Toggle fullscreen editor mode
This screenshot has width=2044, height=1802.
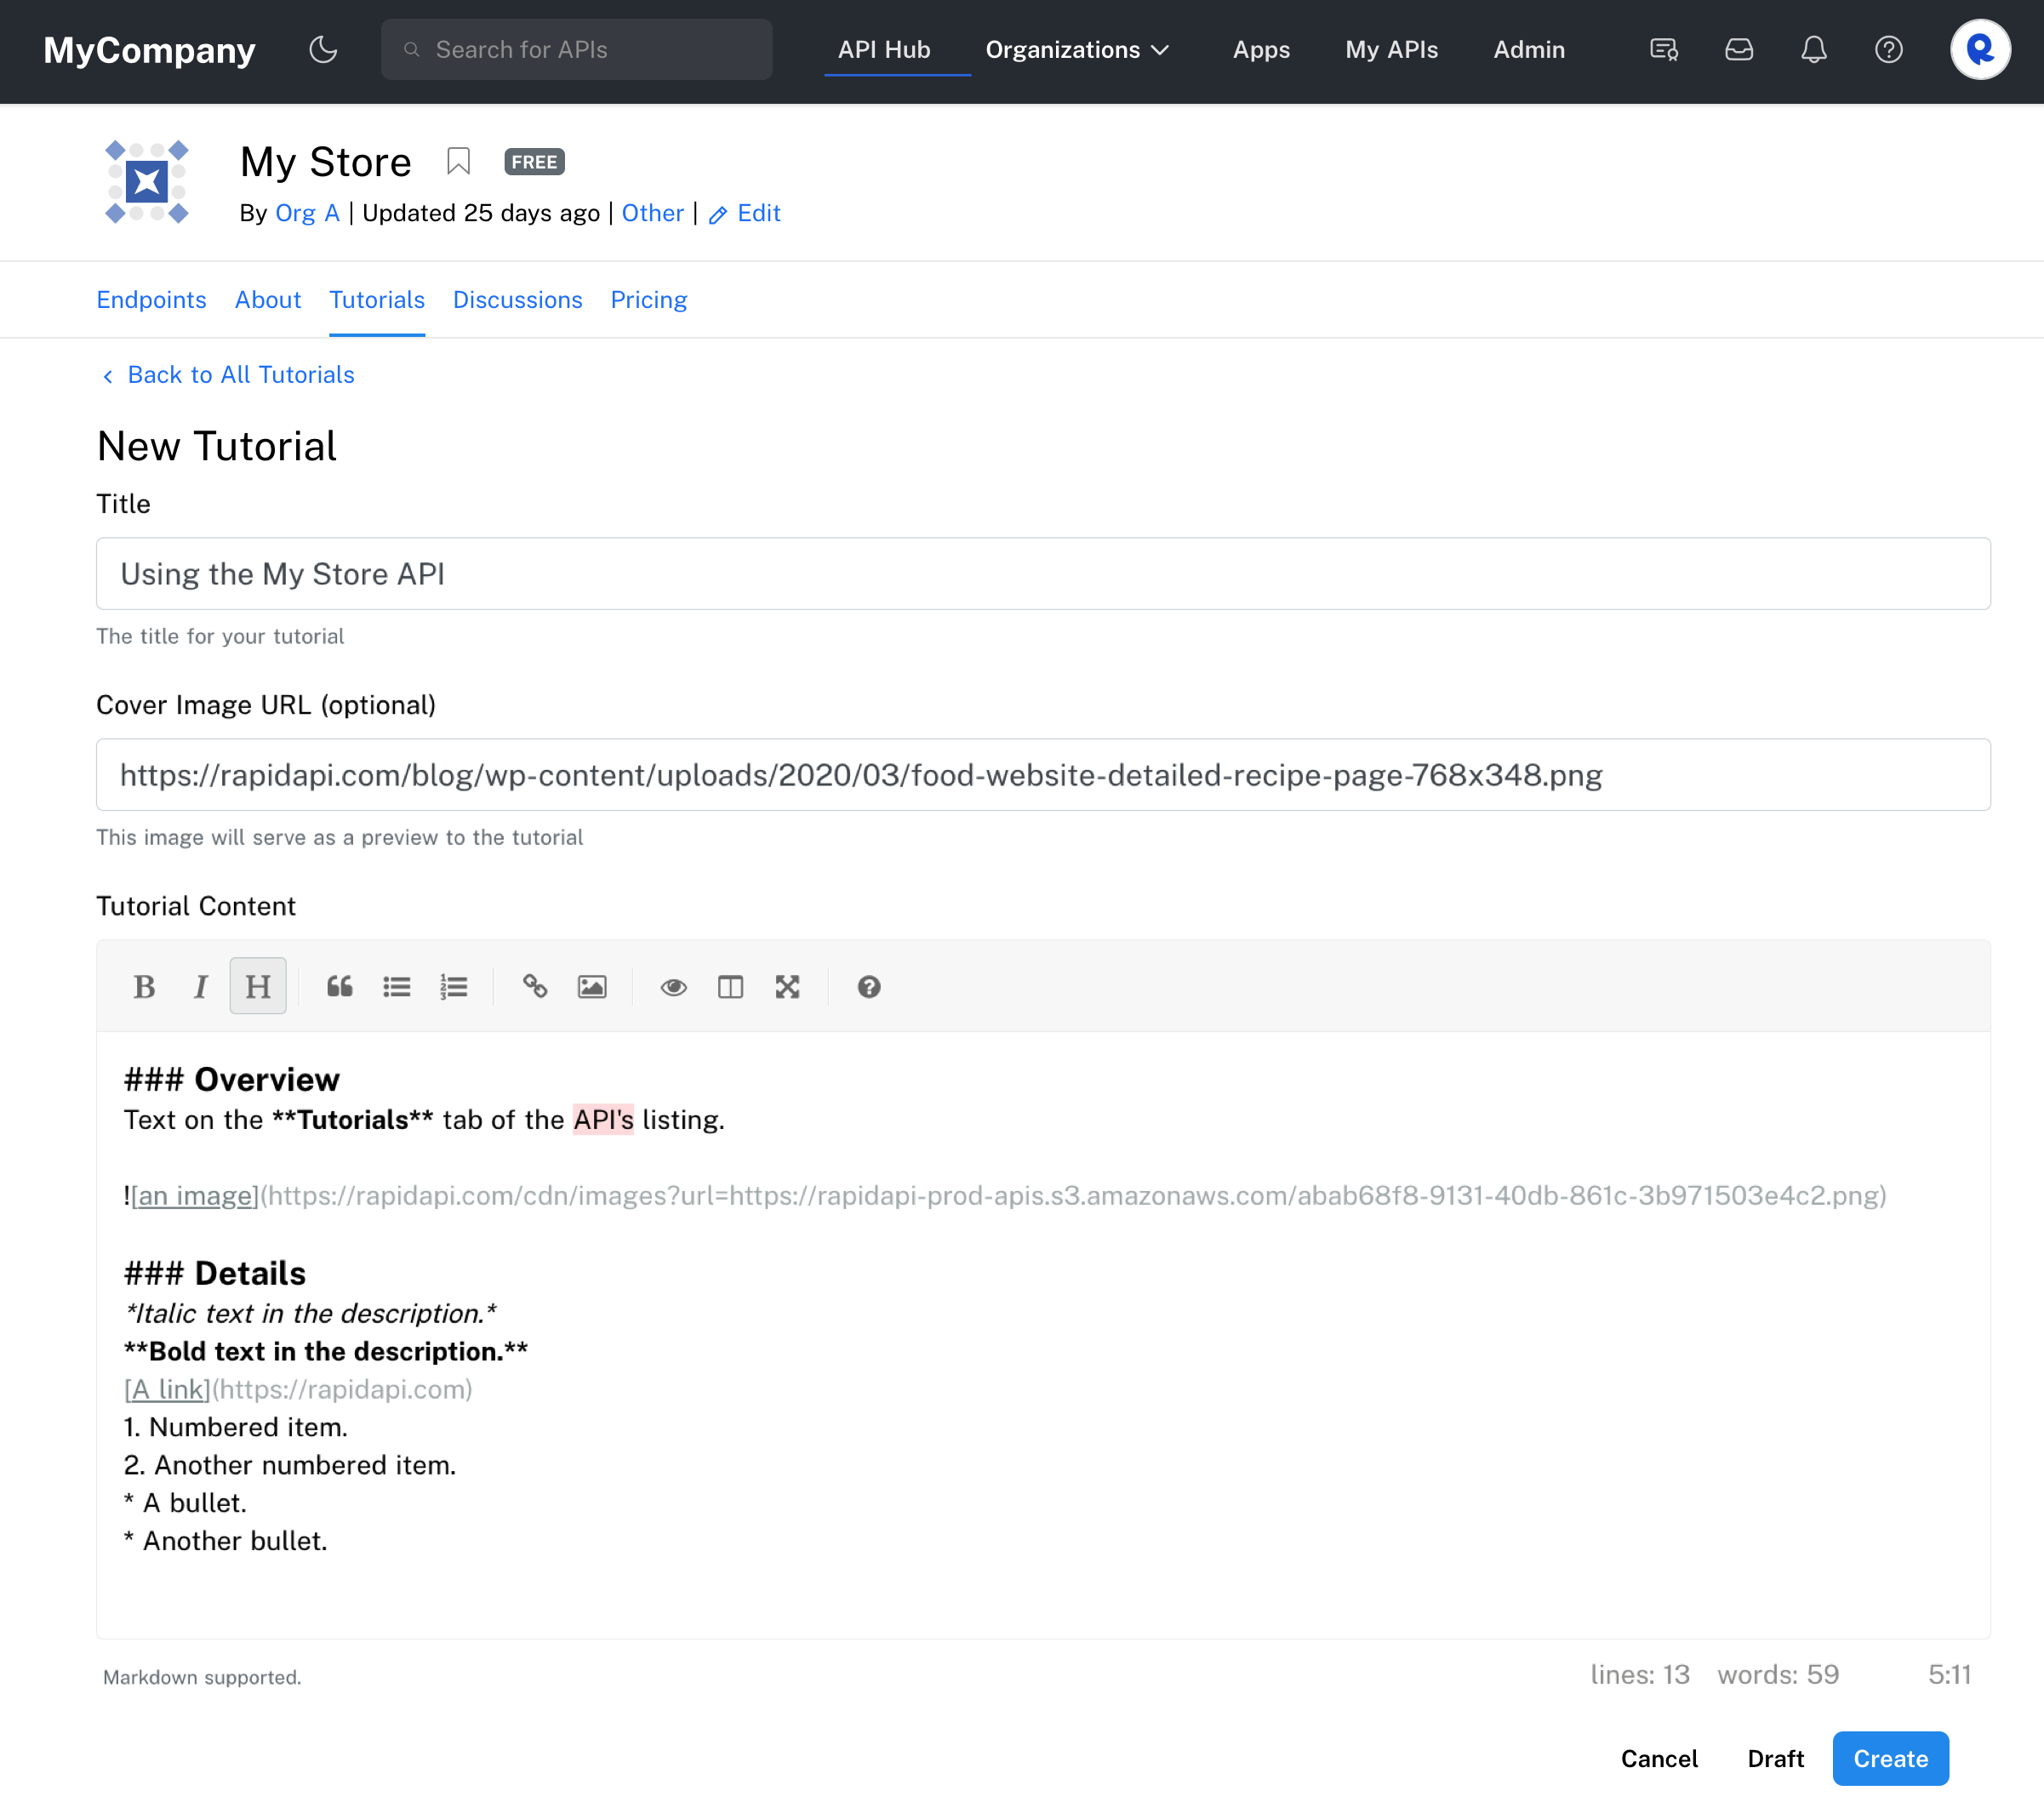click(x=788, y=986)
